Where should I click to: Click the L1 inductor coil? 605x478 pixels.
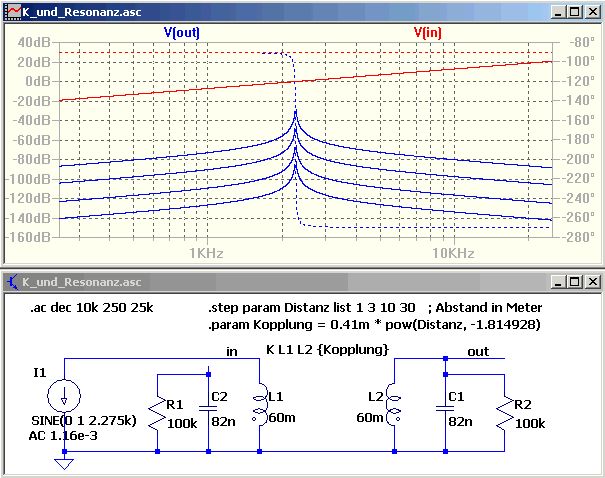260,405
